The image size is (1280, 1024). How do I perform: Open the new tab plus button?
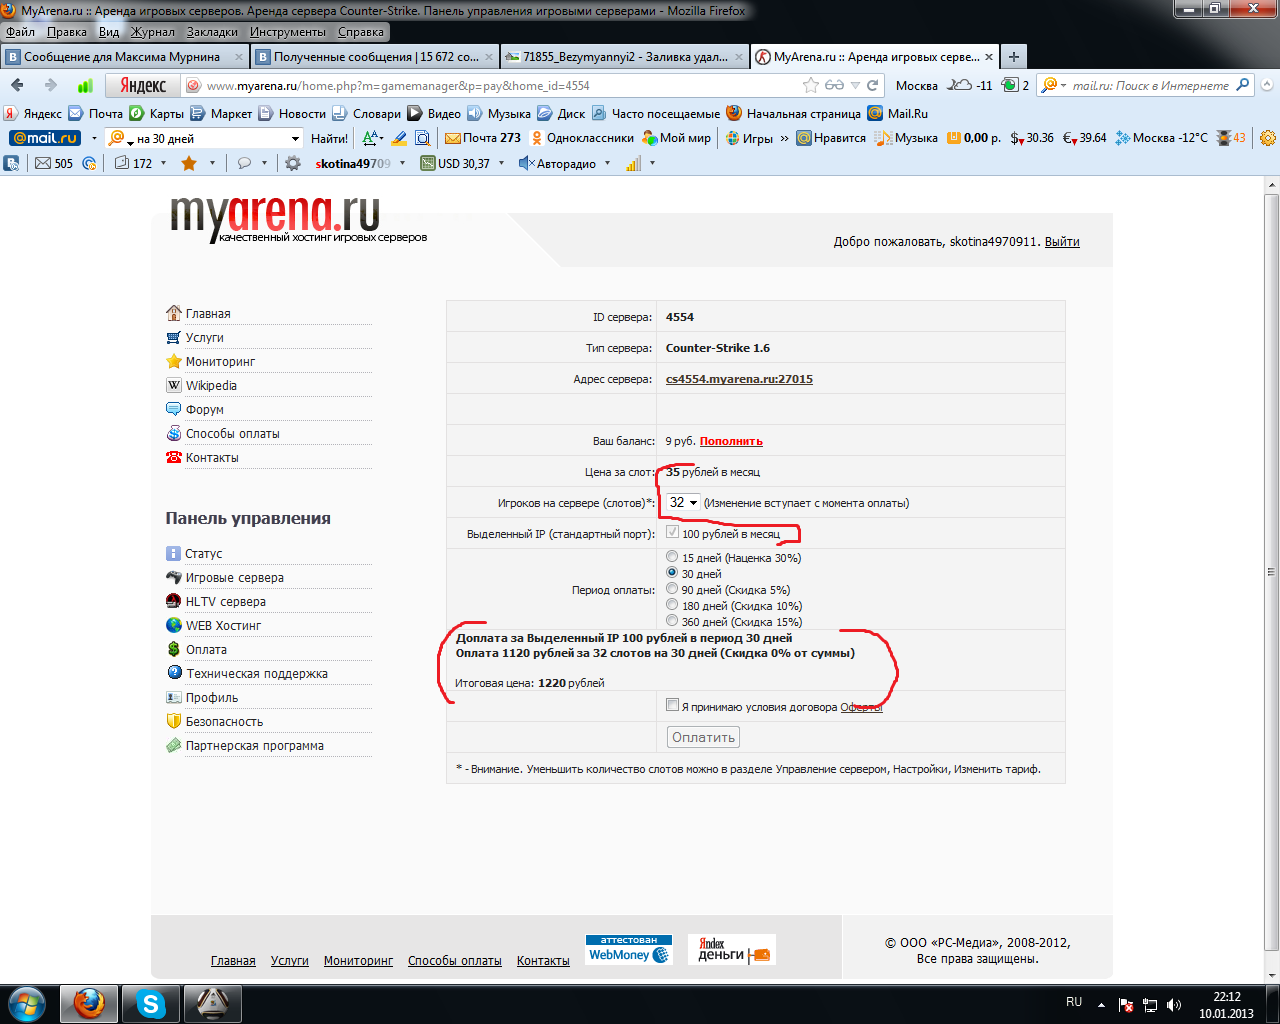[x=1013, y=57]
